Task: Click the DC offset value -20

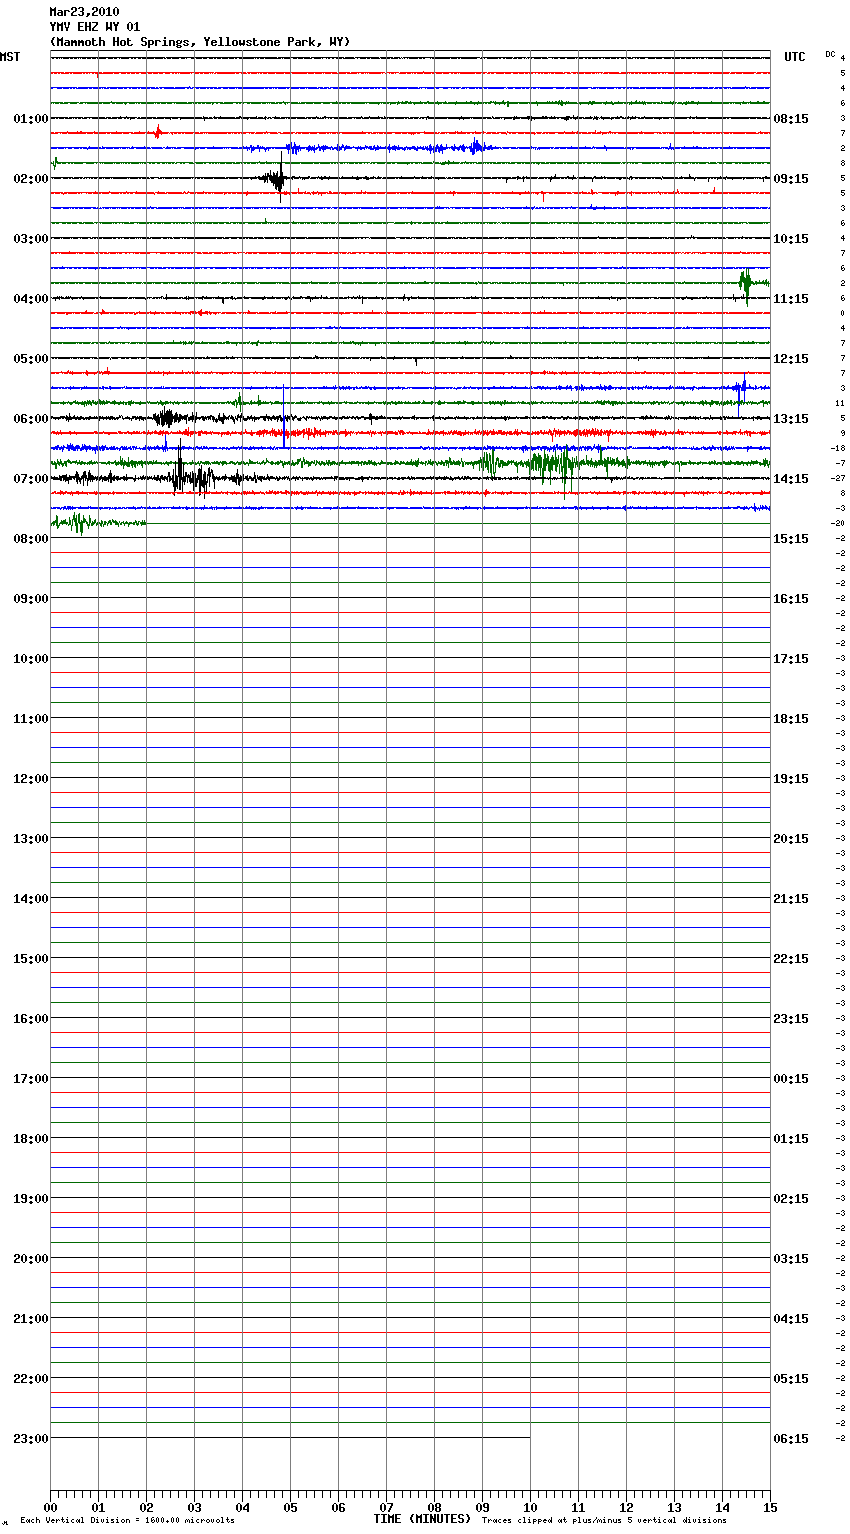Action: [839, 523]
